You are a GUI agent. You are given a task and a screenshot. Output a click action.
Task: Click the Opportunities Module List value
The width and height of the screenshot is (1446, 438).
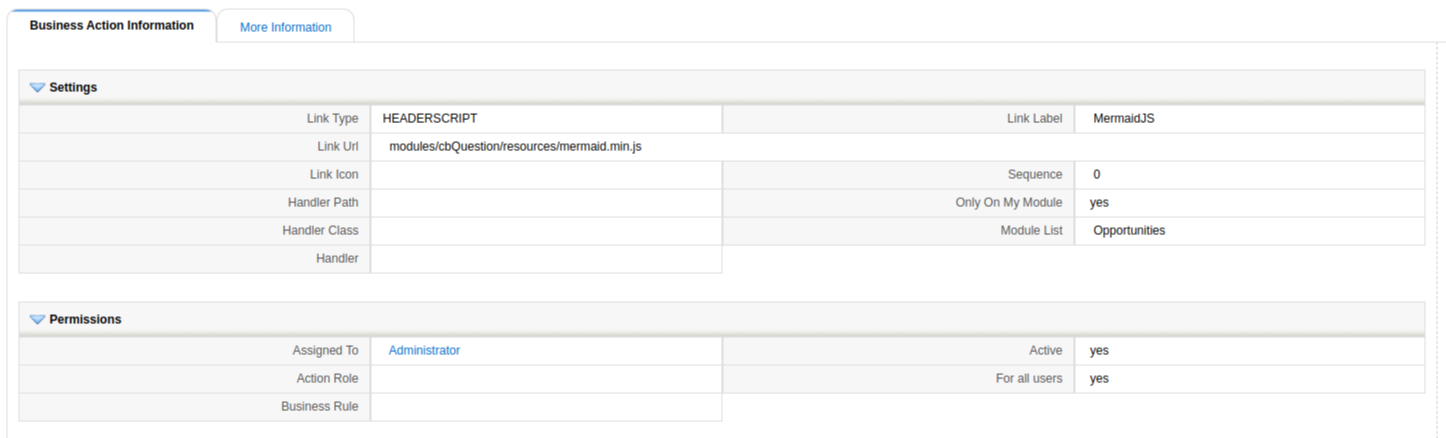tap(1129, 231)
